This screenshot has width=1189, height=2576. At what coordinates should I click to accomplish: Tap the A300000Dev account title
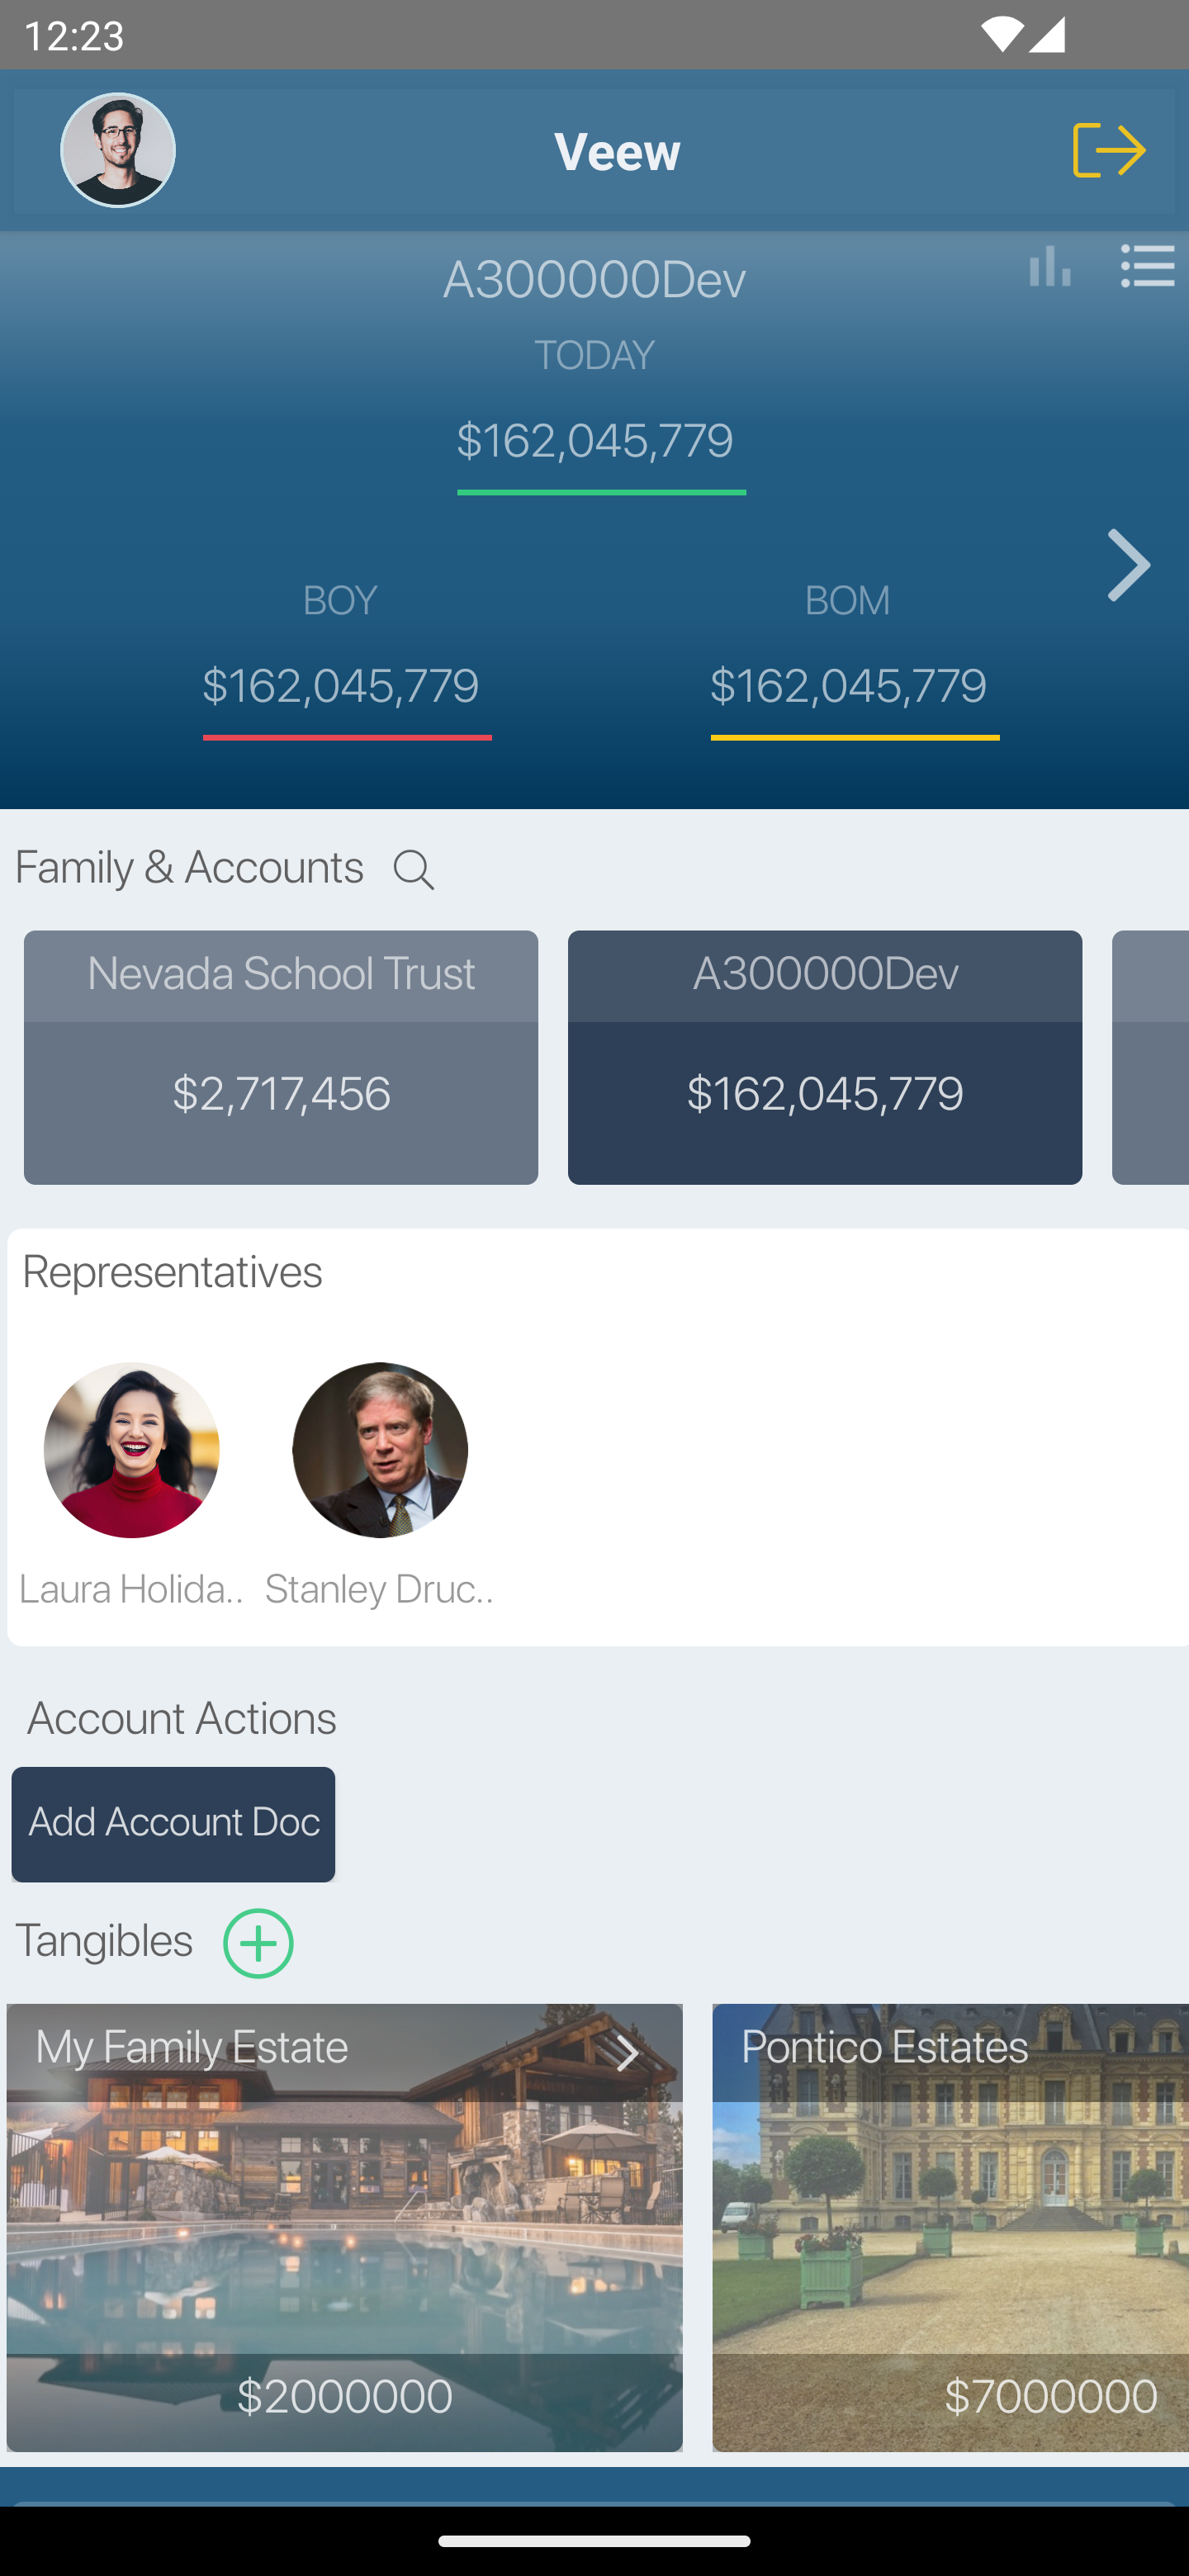click(x=595, y=280)
